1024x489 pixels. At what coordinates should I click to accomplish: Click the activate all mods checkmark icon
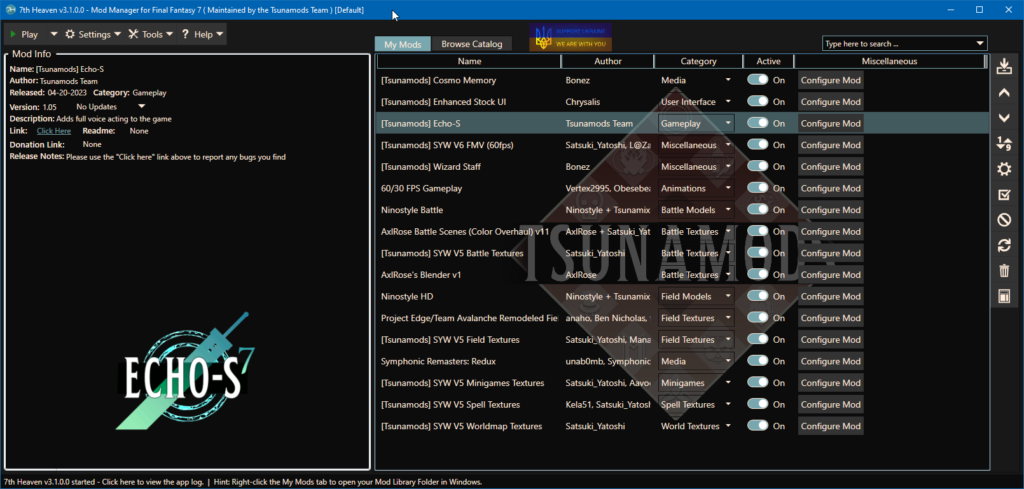click(1004, 194)
